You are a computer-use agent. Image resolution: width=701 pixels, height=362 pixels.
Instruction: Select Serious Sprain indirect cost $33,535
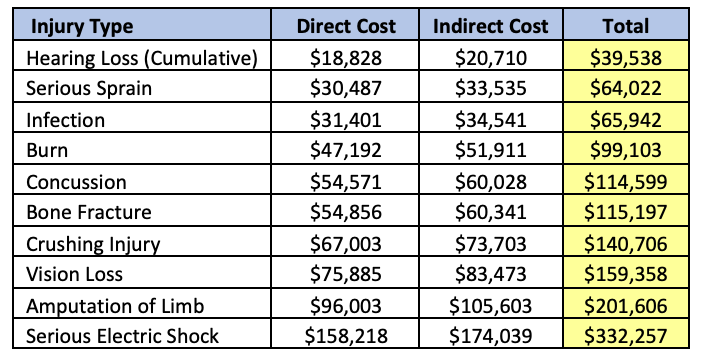491,86
